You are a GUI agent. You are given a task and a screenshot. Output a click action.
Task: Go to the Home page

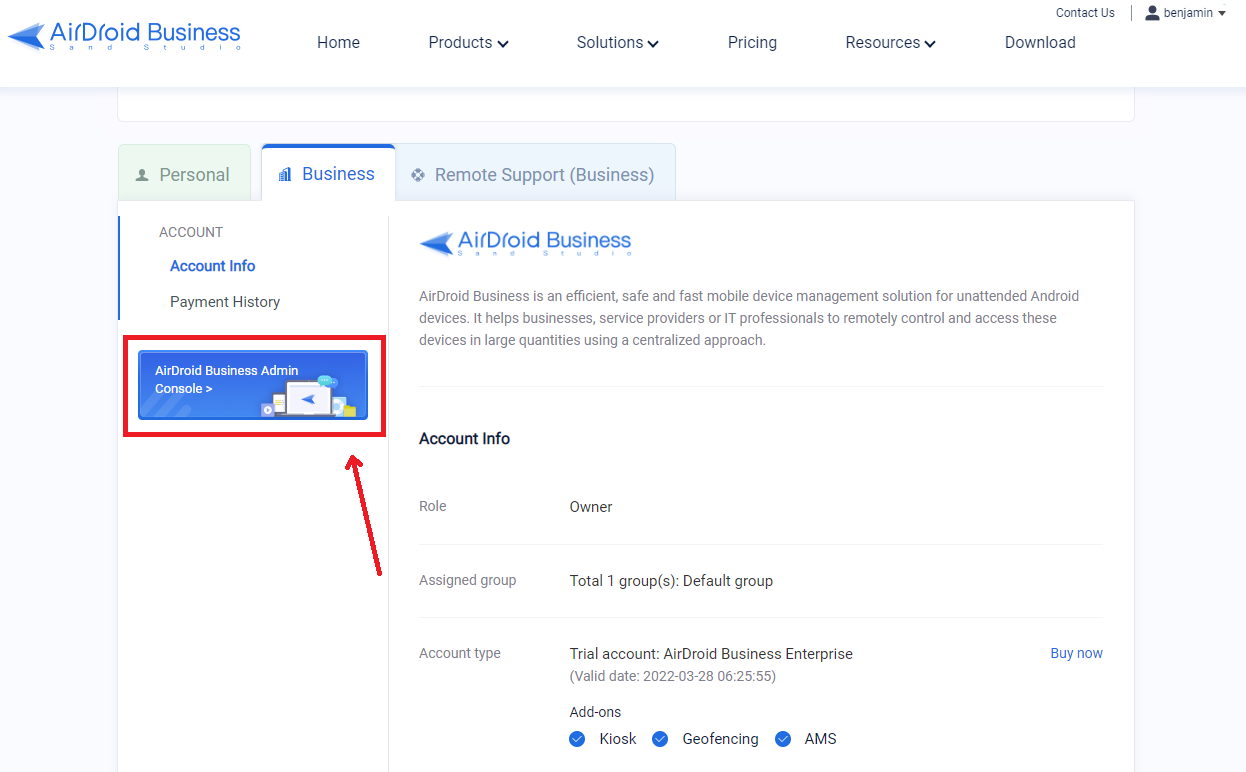pyautogui.click(x=338, y=43)
